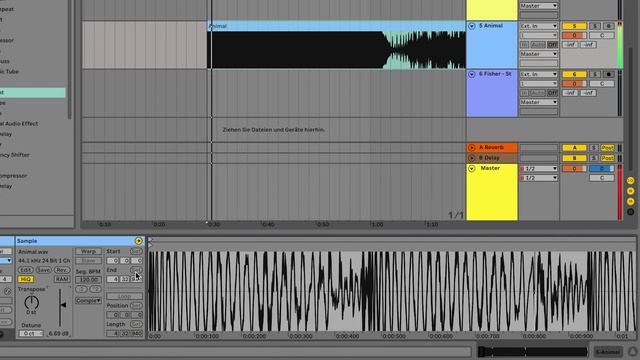The height and width of the screenshot is (360, 640).
Task: Click the Set button next to Length
Action: [136, 324]
